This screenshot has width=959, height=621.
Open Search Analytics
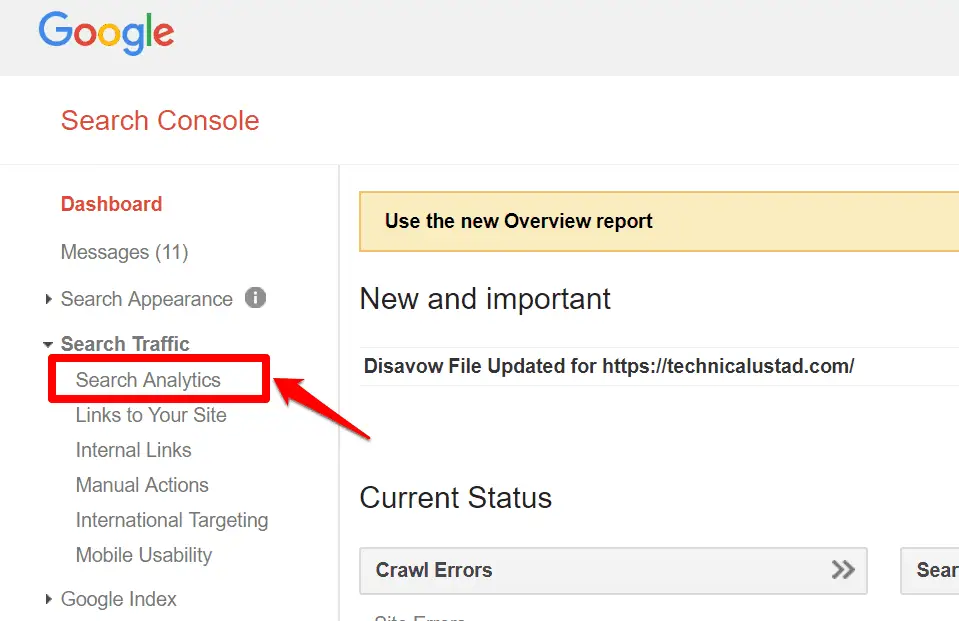[x=148, y=380]
